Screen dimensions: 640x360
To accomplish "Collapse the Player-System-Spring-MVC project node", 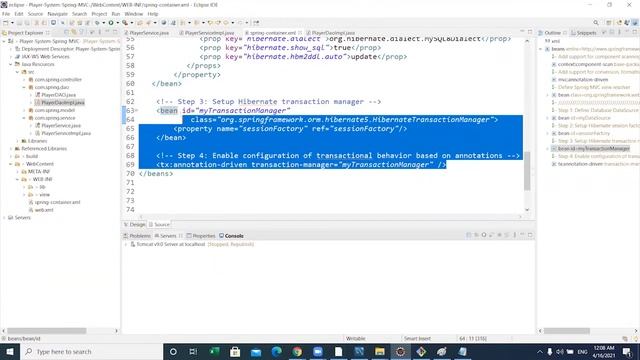I will pyautogui.click(x=4, y=41).
